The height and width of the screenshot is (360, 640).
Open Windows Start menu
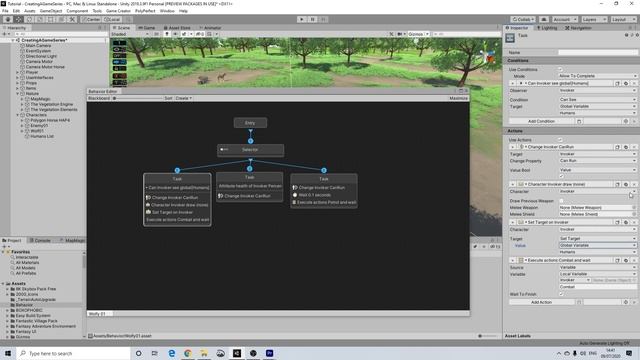(8, 353)
